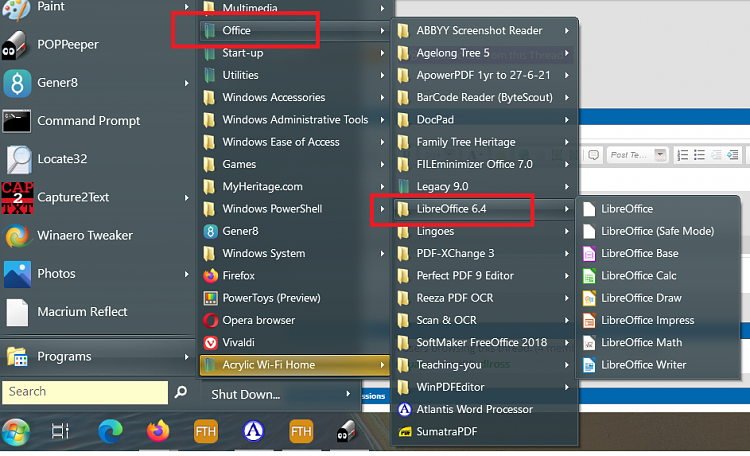
Task: Expand Windows Ease of Access arrow
Action: 382,142
